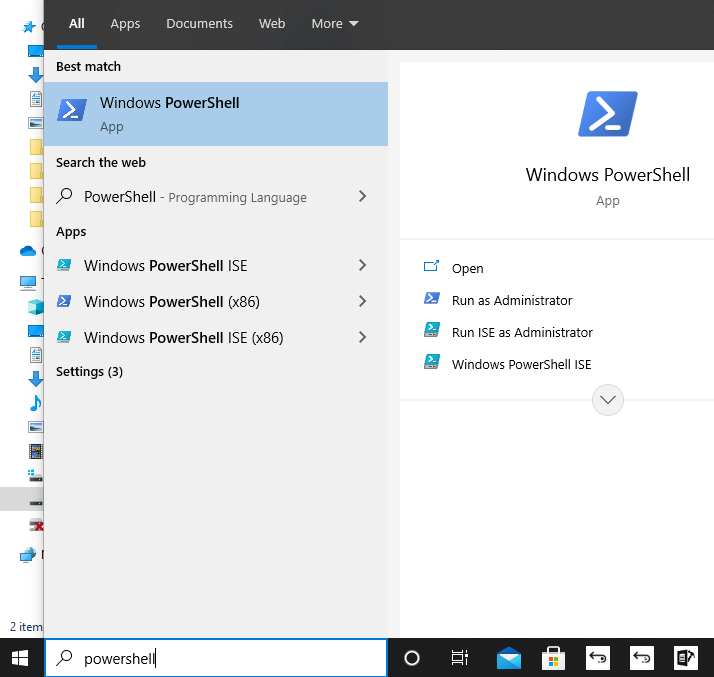Screen dimensions: 714x677
Task: Click the This PC monitor icon in Explorer sidebar
Action: (28, 282)
